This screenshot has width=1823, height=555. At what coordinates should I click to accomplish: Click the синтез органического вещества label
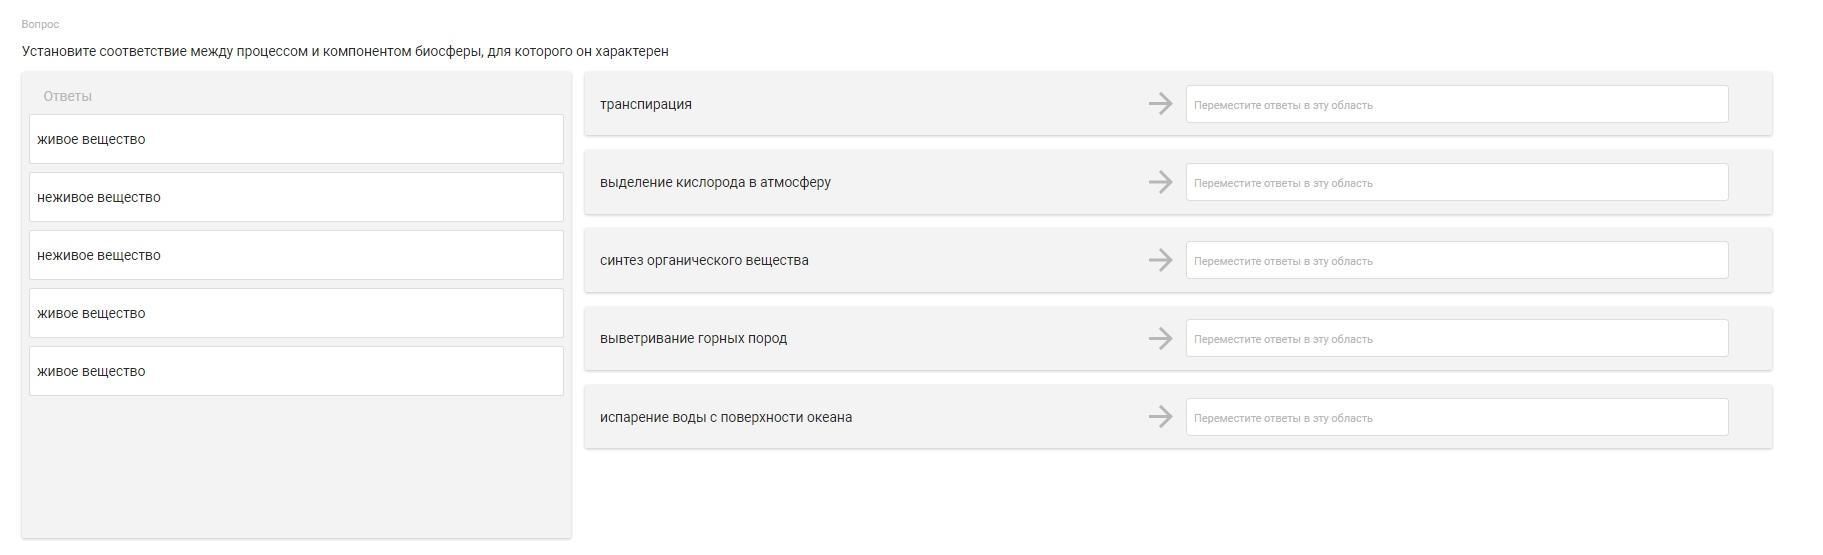click(x=704, y=260)
